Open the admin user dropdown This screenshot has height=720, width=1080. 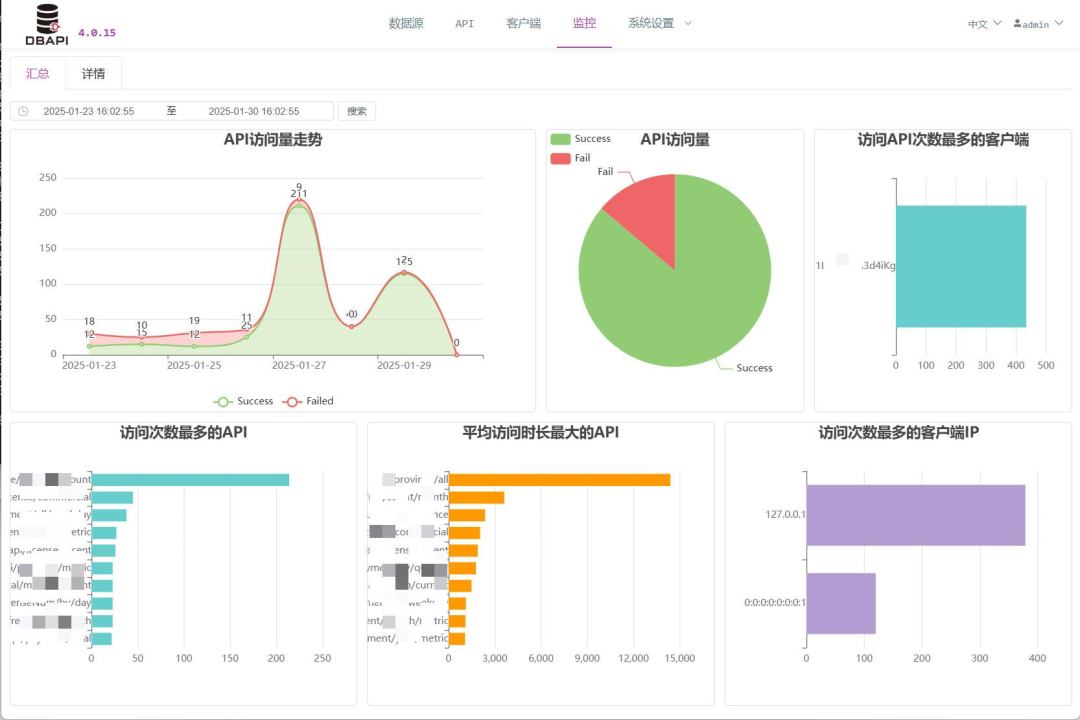click(x=1038, y=24)
